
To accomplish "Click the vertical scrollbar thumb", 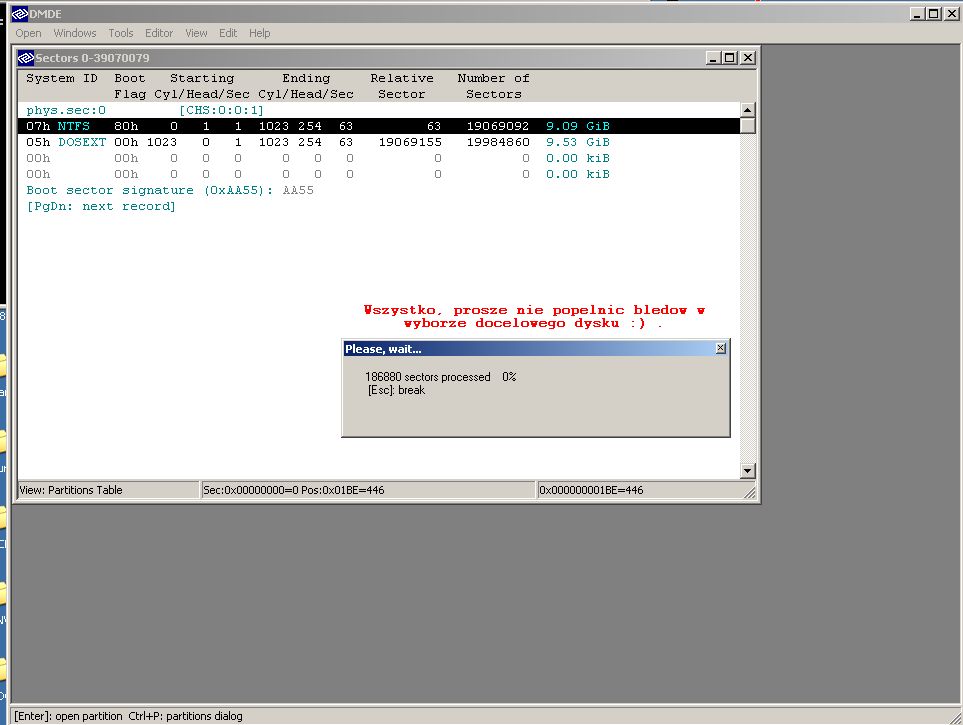I will [747, 125].
